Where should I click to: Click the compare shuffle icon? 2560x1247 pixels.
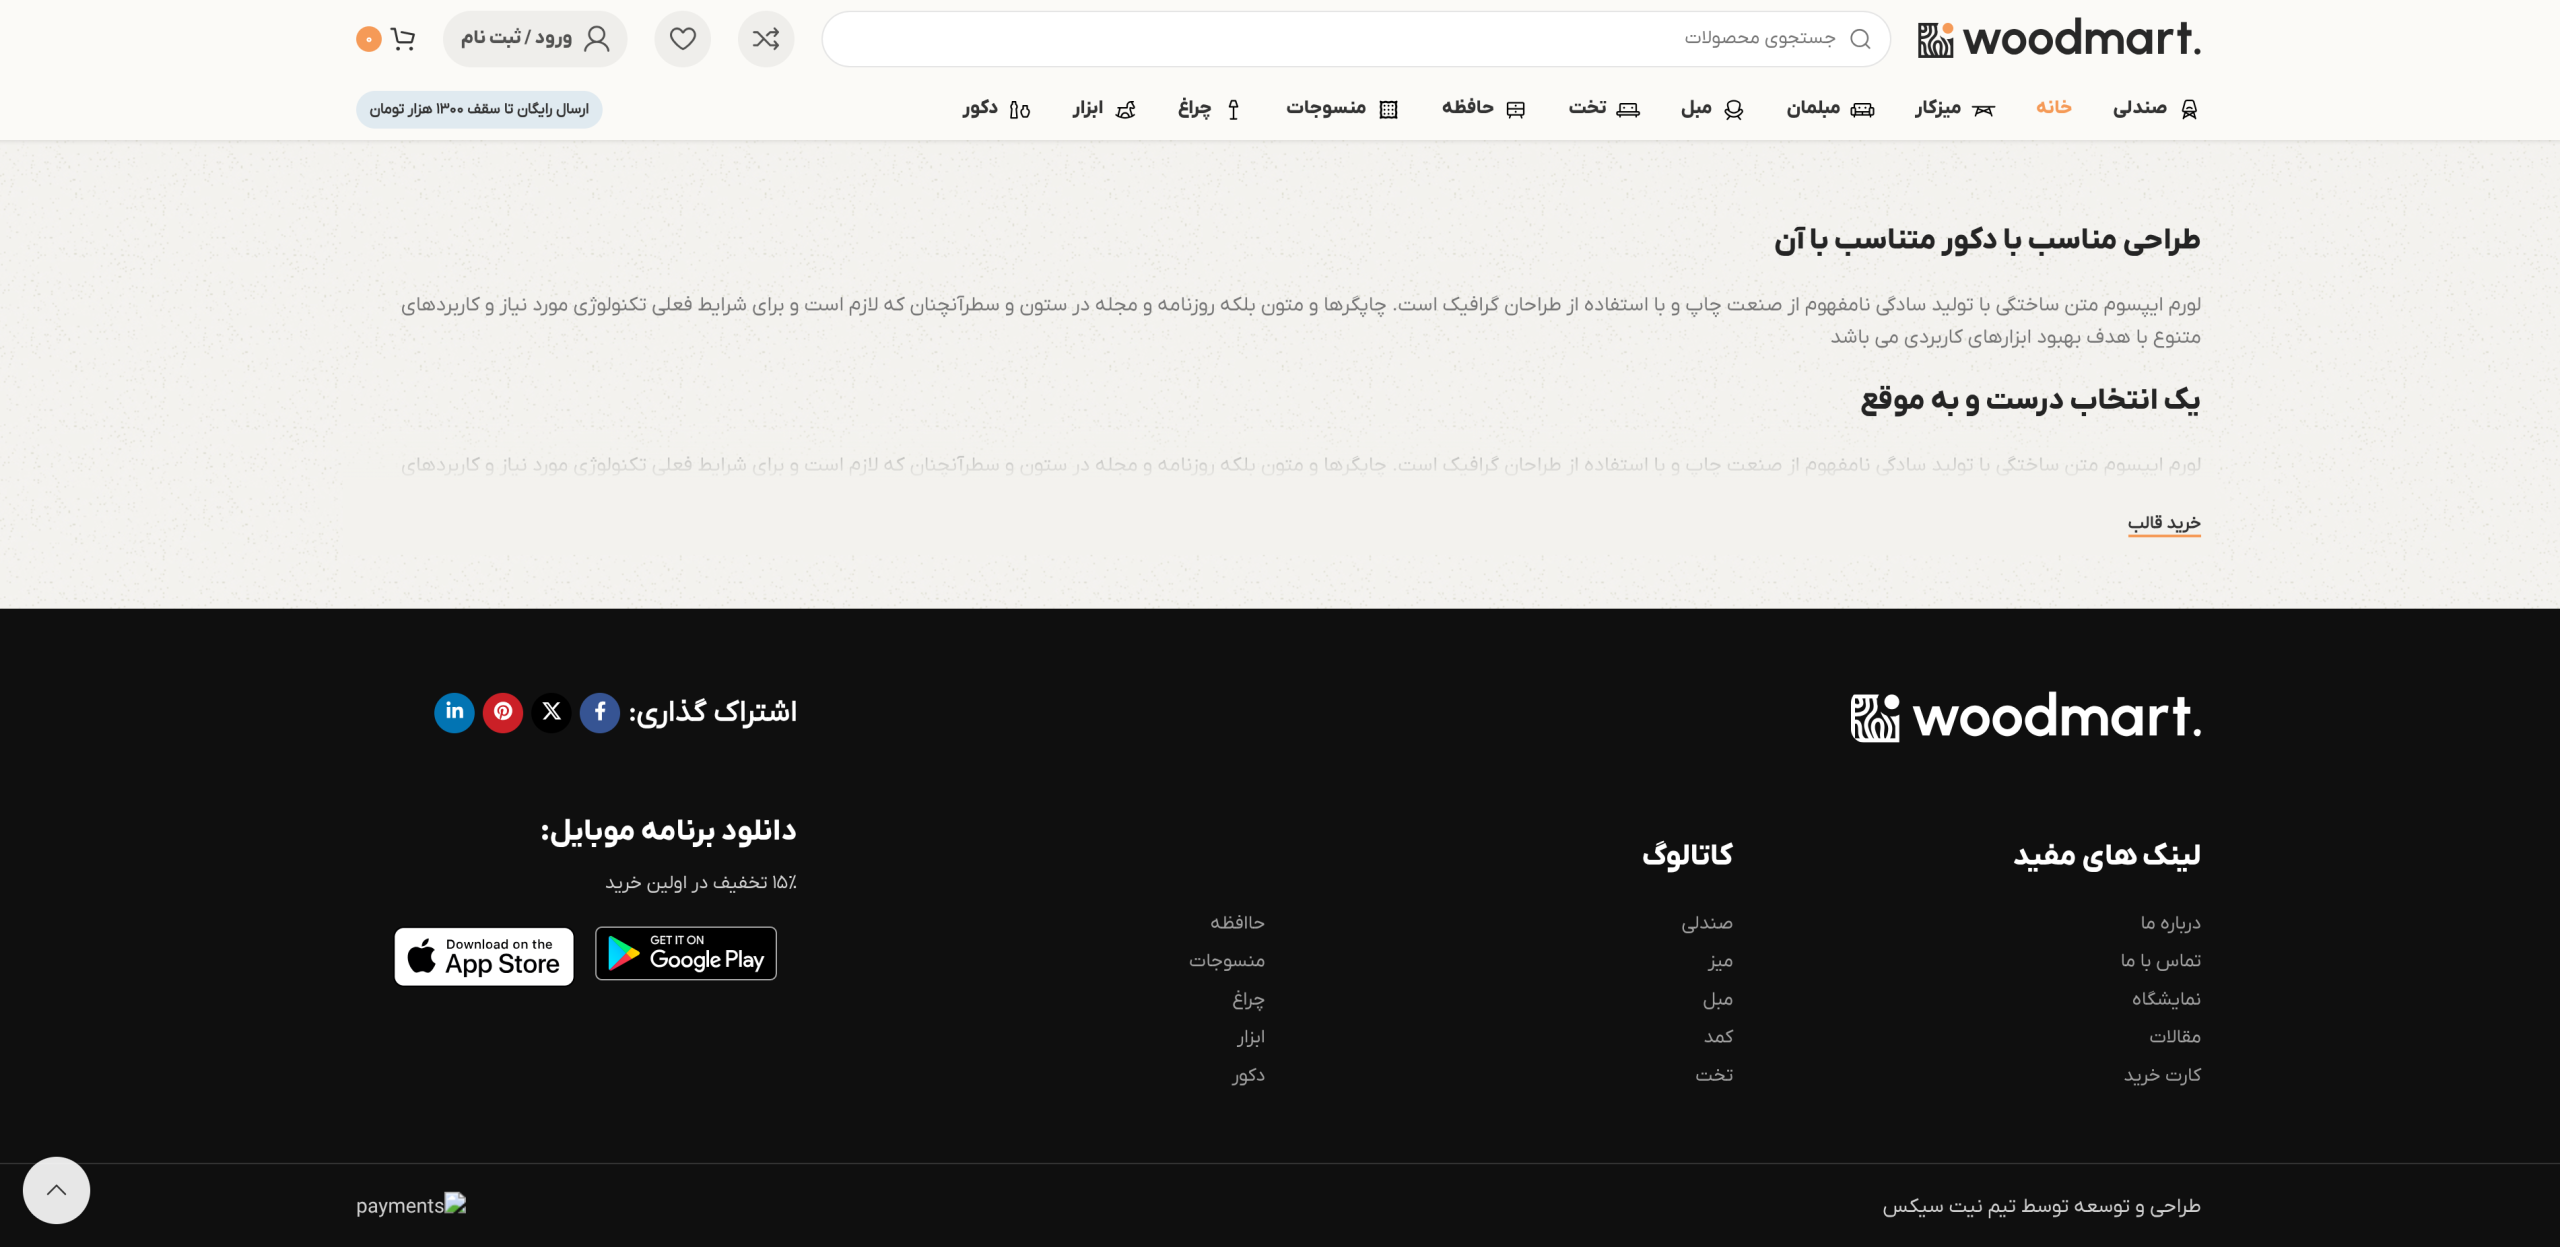coord(766,39)
